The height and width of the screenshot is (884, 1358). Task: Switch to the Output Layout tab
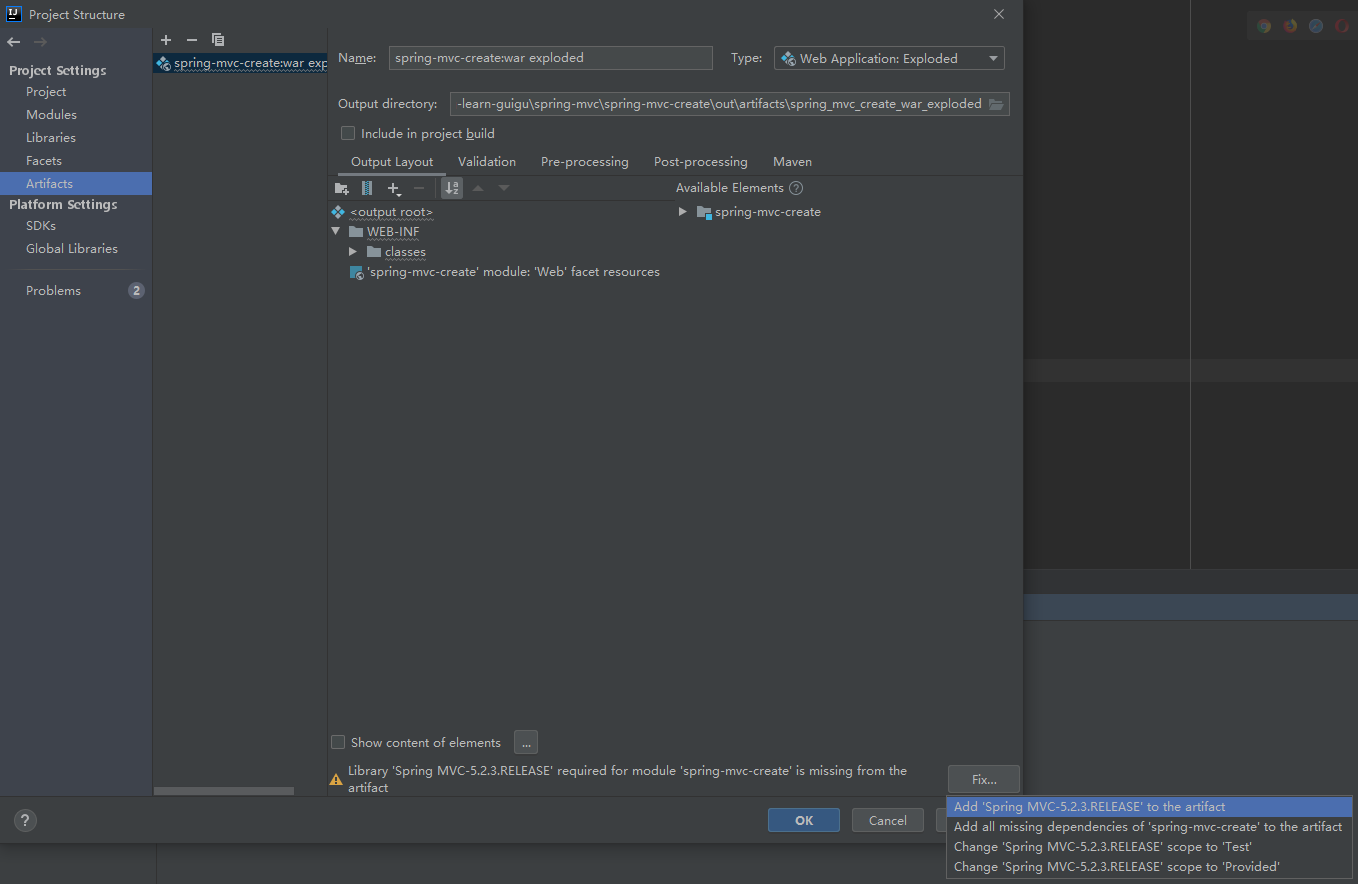click(x=392, y=162)
